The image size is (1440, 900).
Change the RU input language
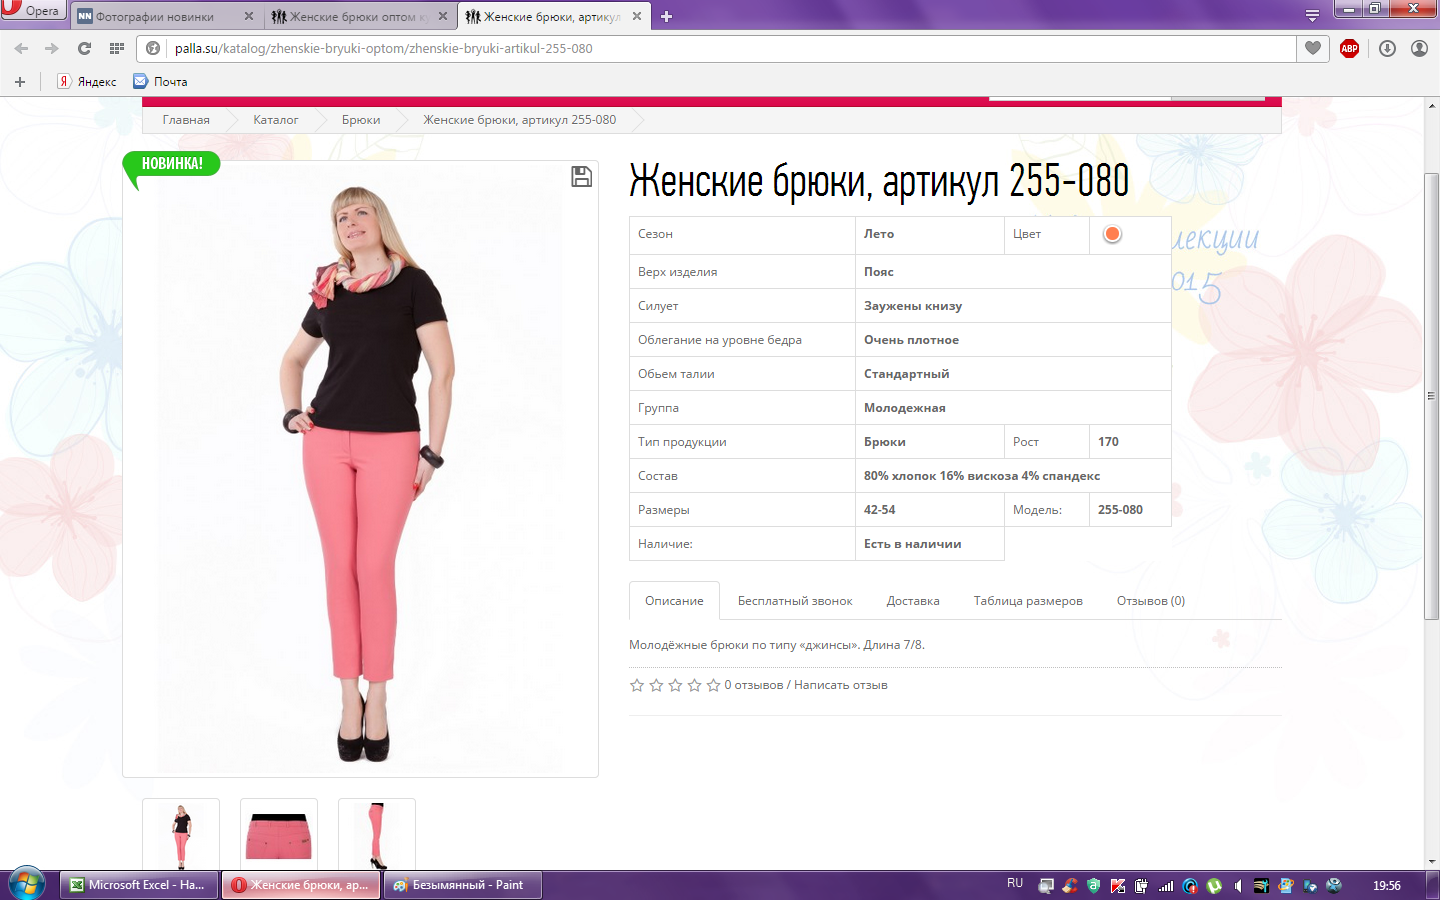(x=1015, y=884)
